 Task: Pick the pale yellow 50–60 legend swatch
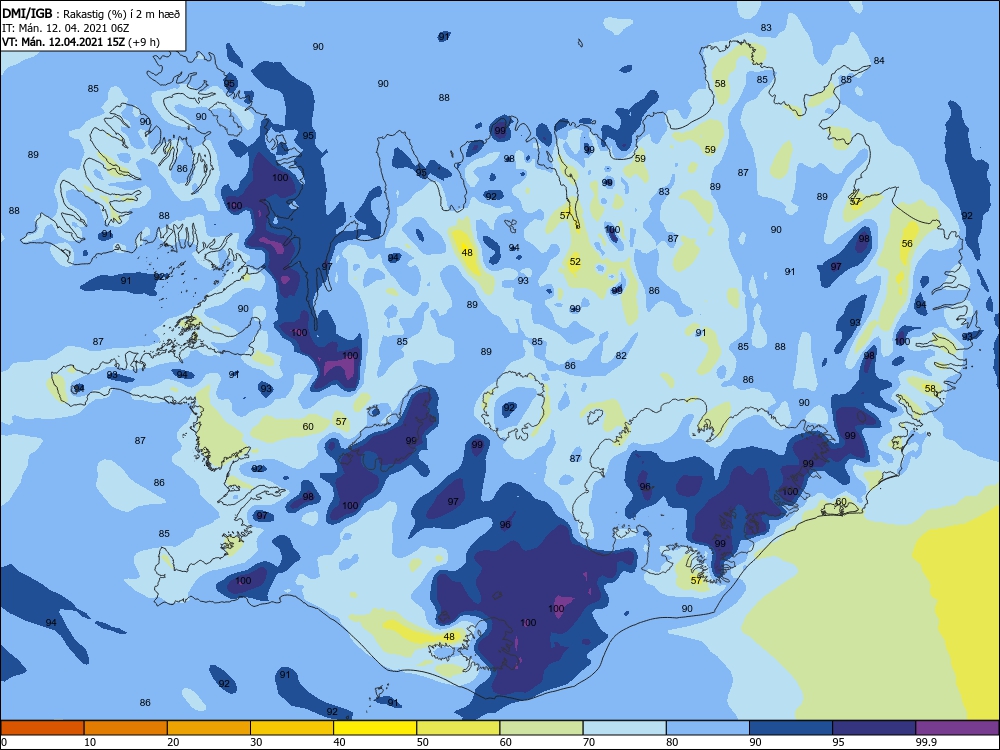click(459, 728)
